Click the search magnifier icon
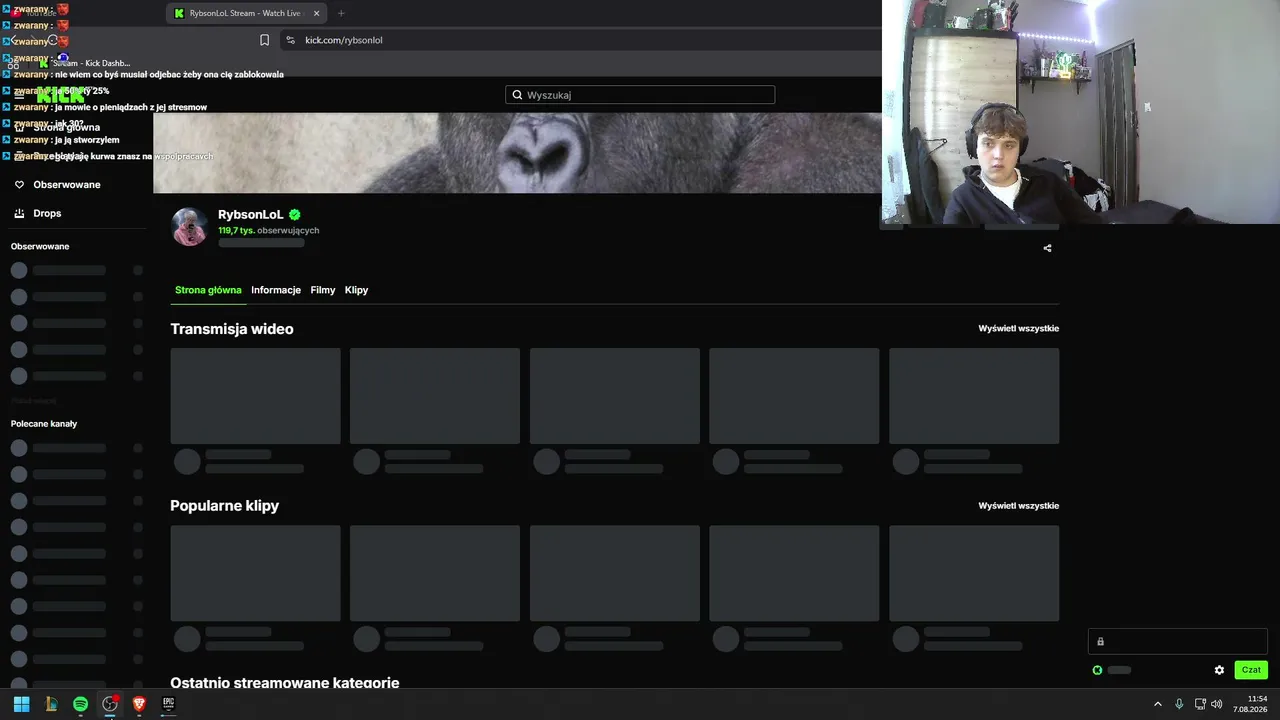The height and width of the screenshot is (720, 1280). (517, 95)
